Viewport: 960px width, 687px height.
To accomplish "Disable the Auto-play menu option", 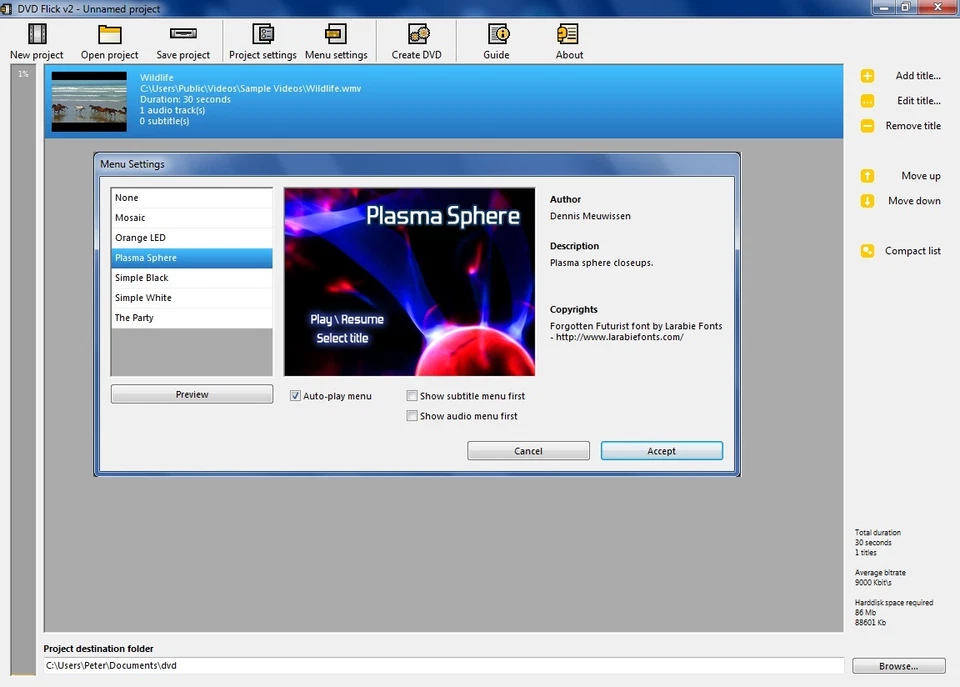I will 295,395.
